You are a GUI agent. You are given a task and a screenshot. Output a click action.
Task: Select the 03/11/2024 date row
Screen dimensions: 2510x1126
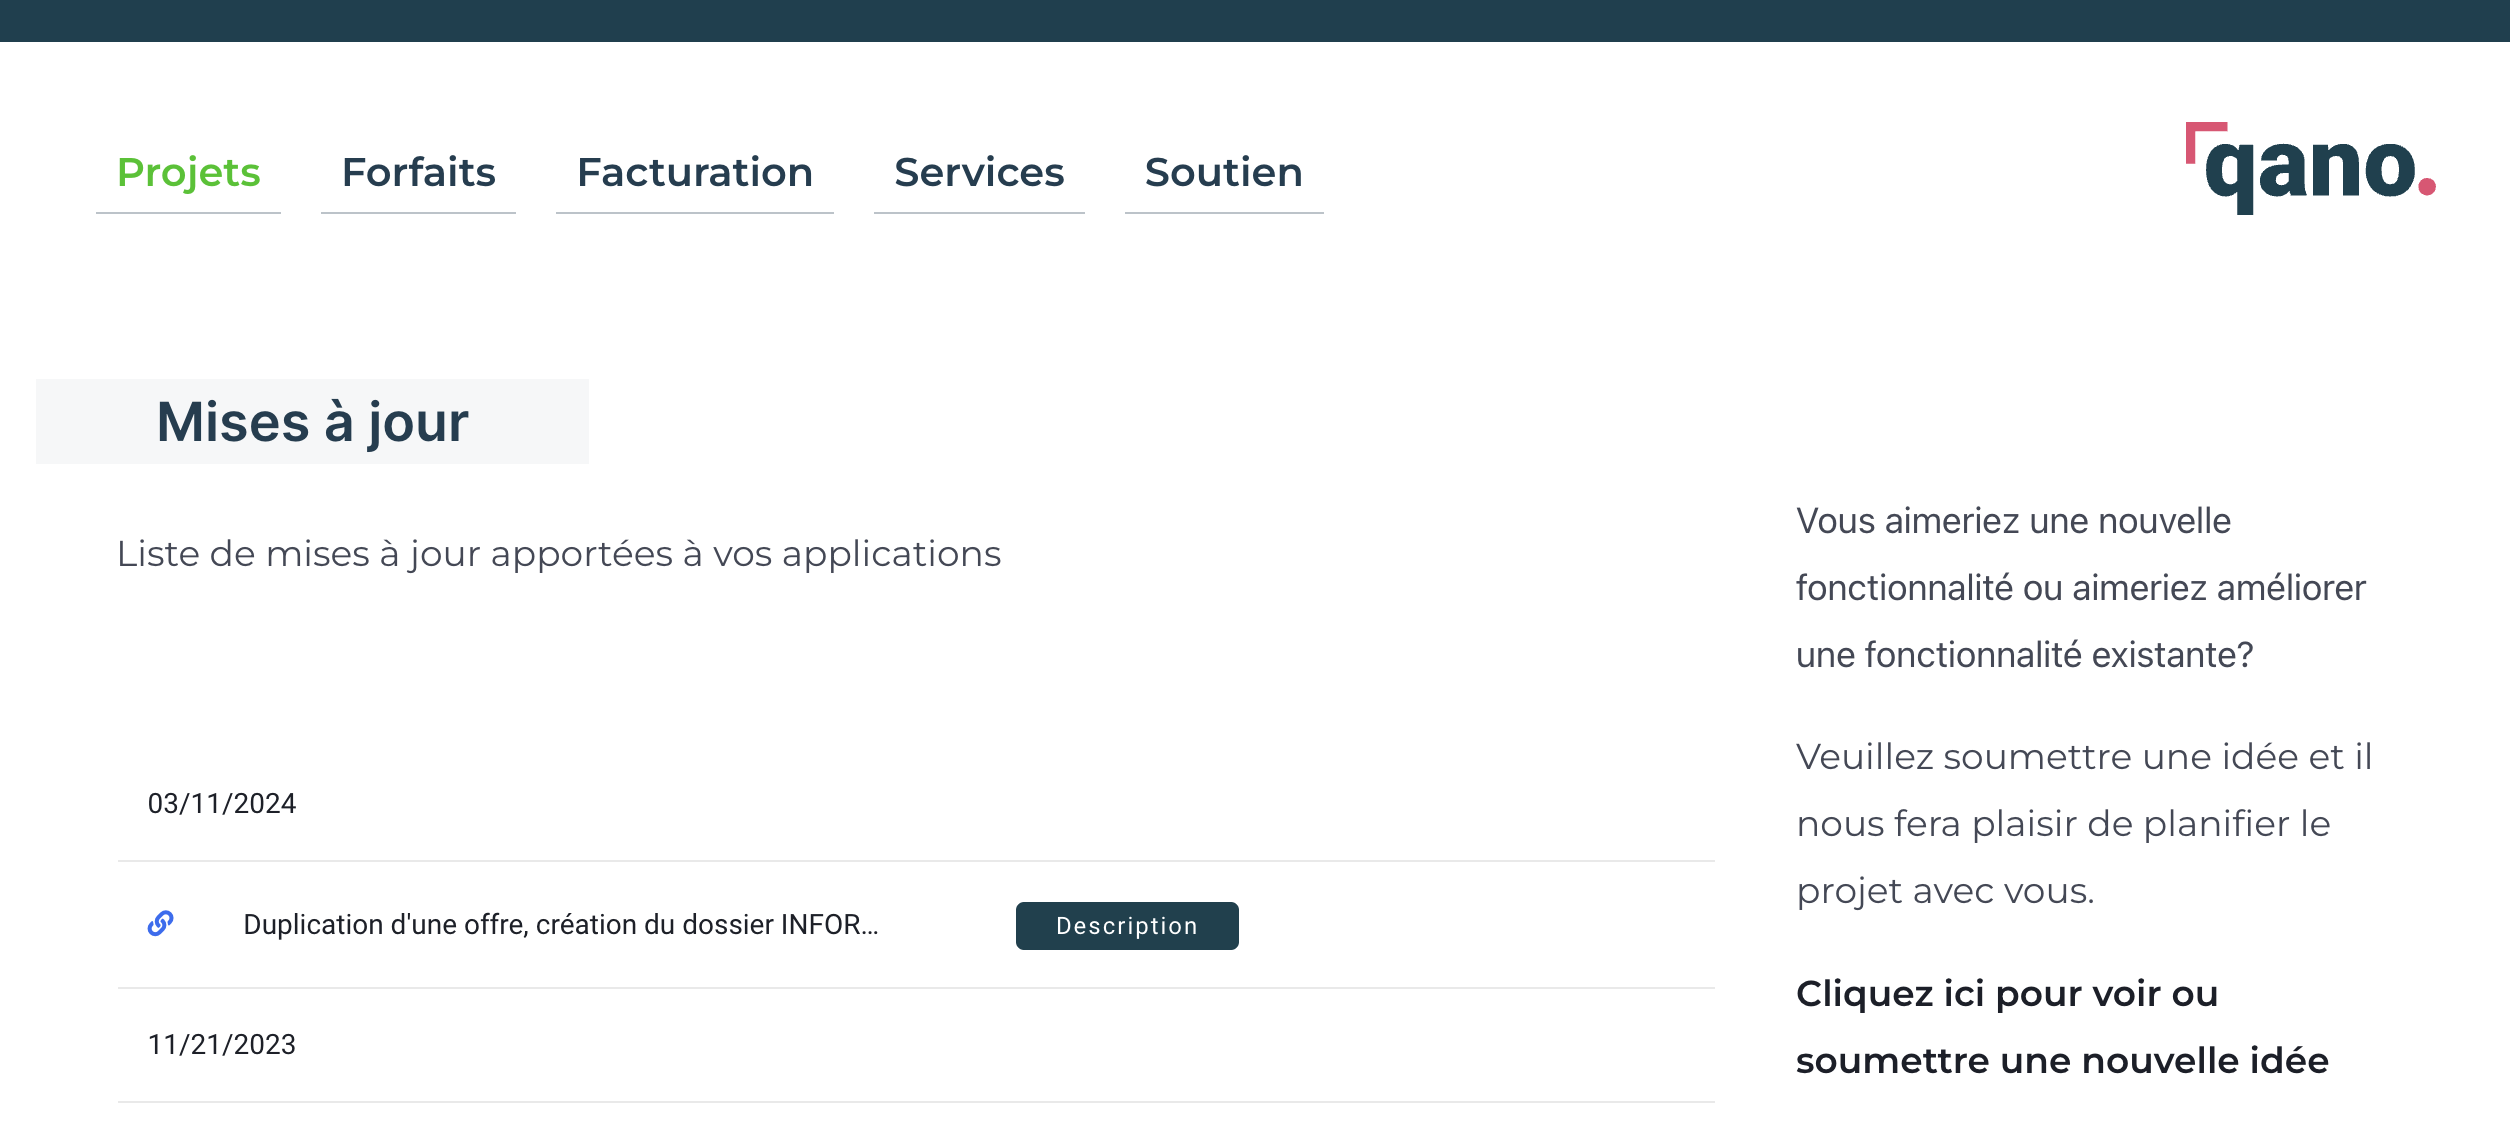(x=222, y=803)
